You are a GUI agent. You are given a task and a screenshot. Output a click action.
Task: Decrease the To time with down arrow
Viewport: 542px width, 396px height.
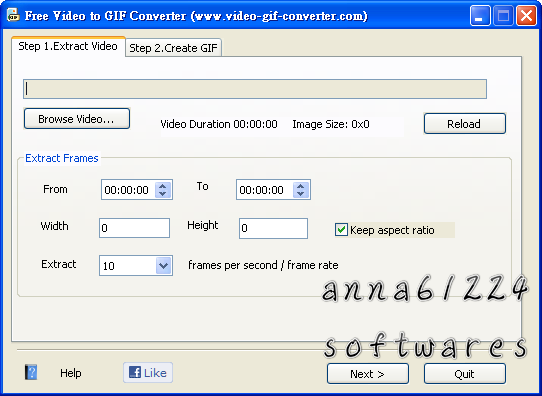pos(300,194)
